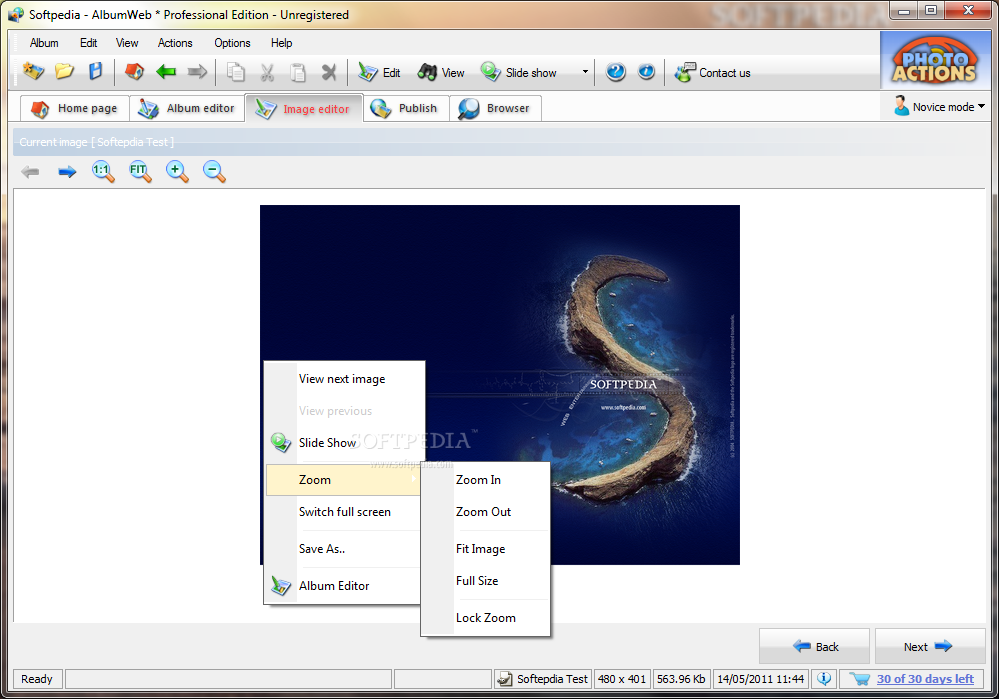Click the View binoculars button

(x=441, y=72)
